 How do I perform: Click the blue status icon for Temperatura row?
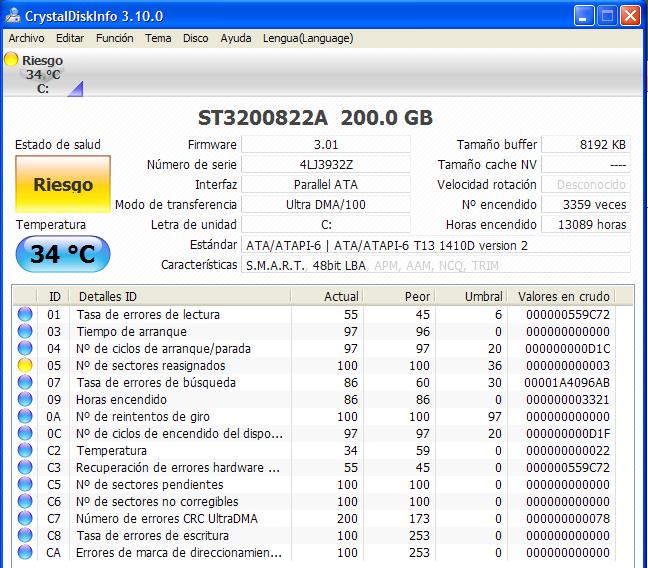click(x=25, y=451)
